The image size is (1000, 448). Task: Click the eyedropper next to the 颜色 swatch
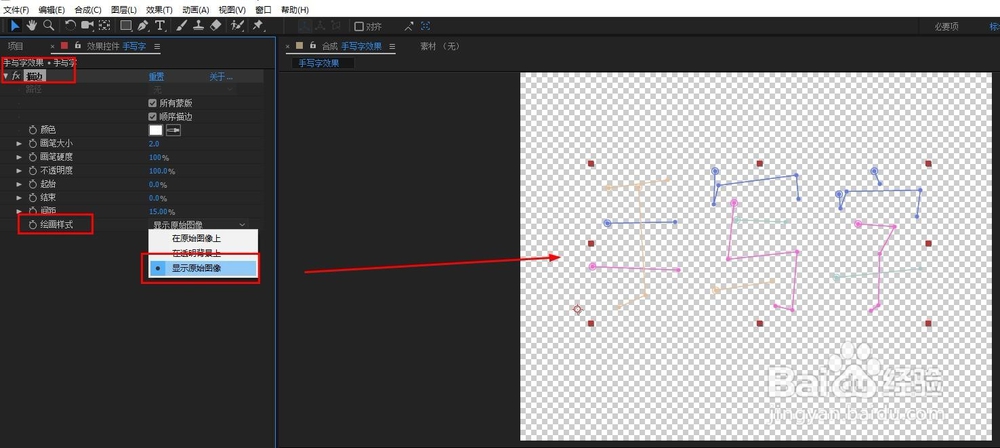[x=173, y=130]
